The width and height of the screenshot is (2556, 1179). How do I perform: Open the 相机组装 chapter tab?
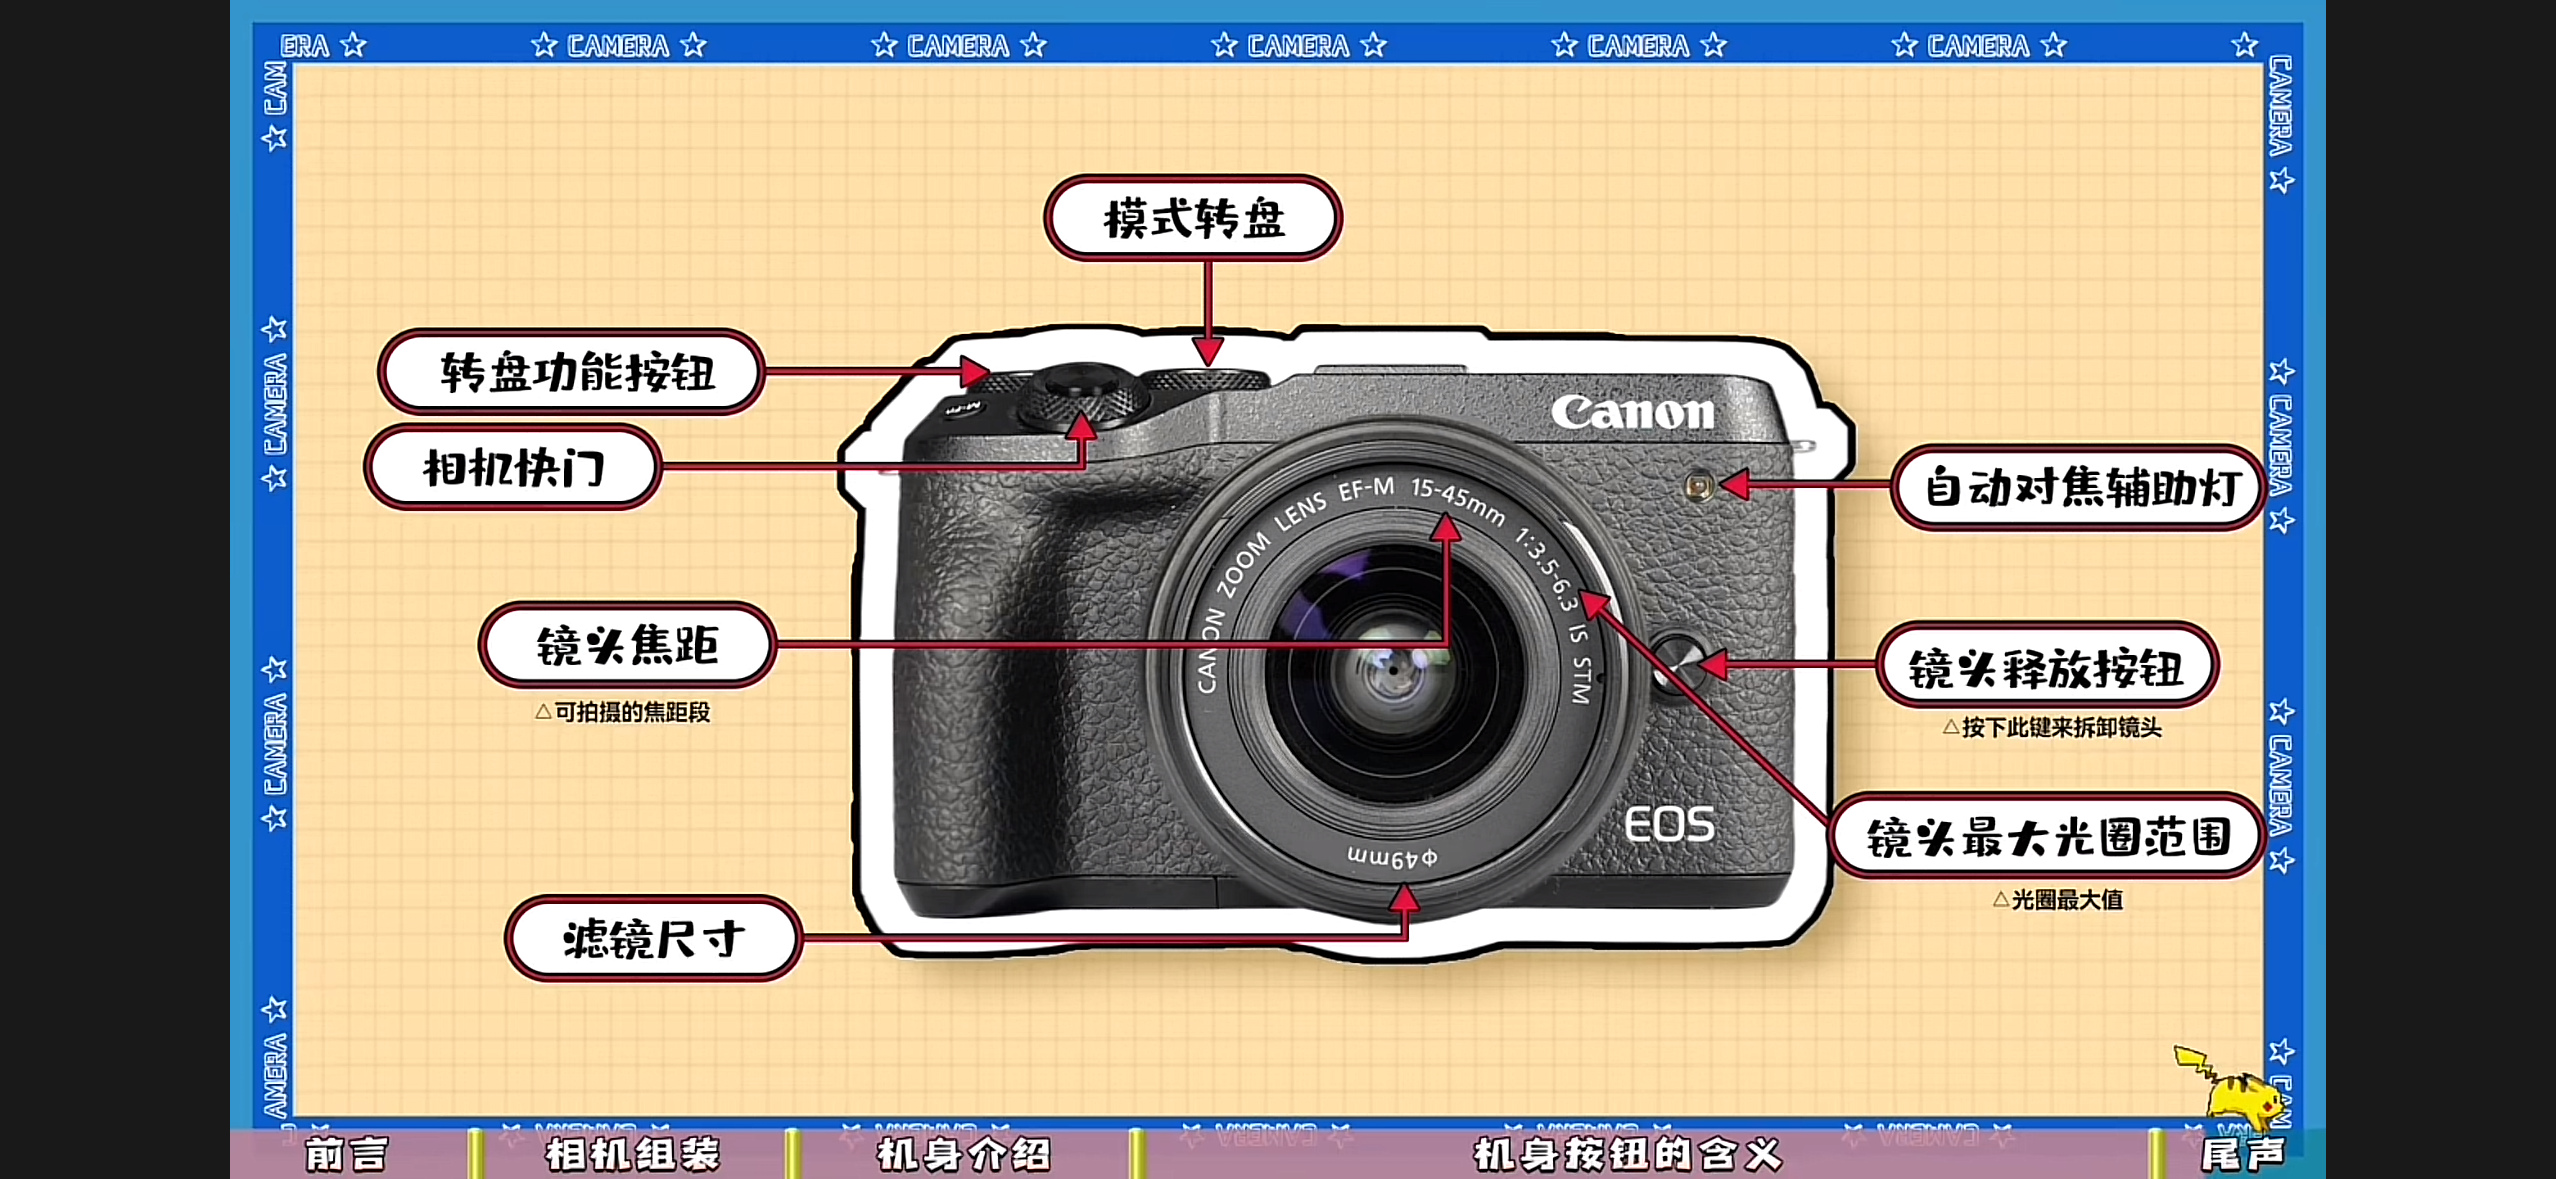[632, 1154]
